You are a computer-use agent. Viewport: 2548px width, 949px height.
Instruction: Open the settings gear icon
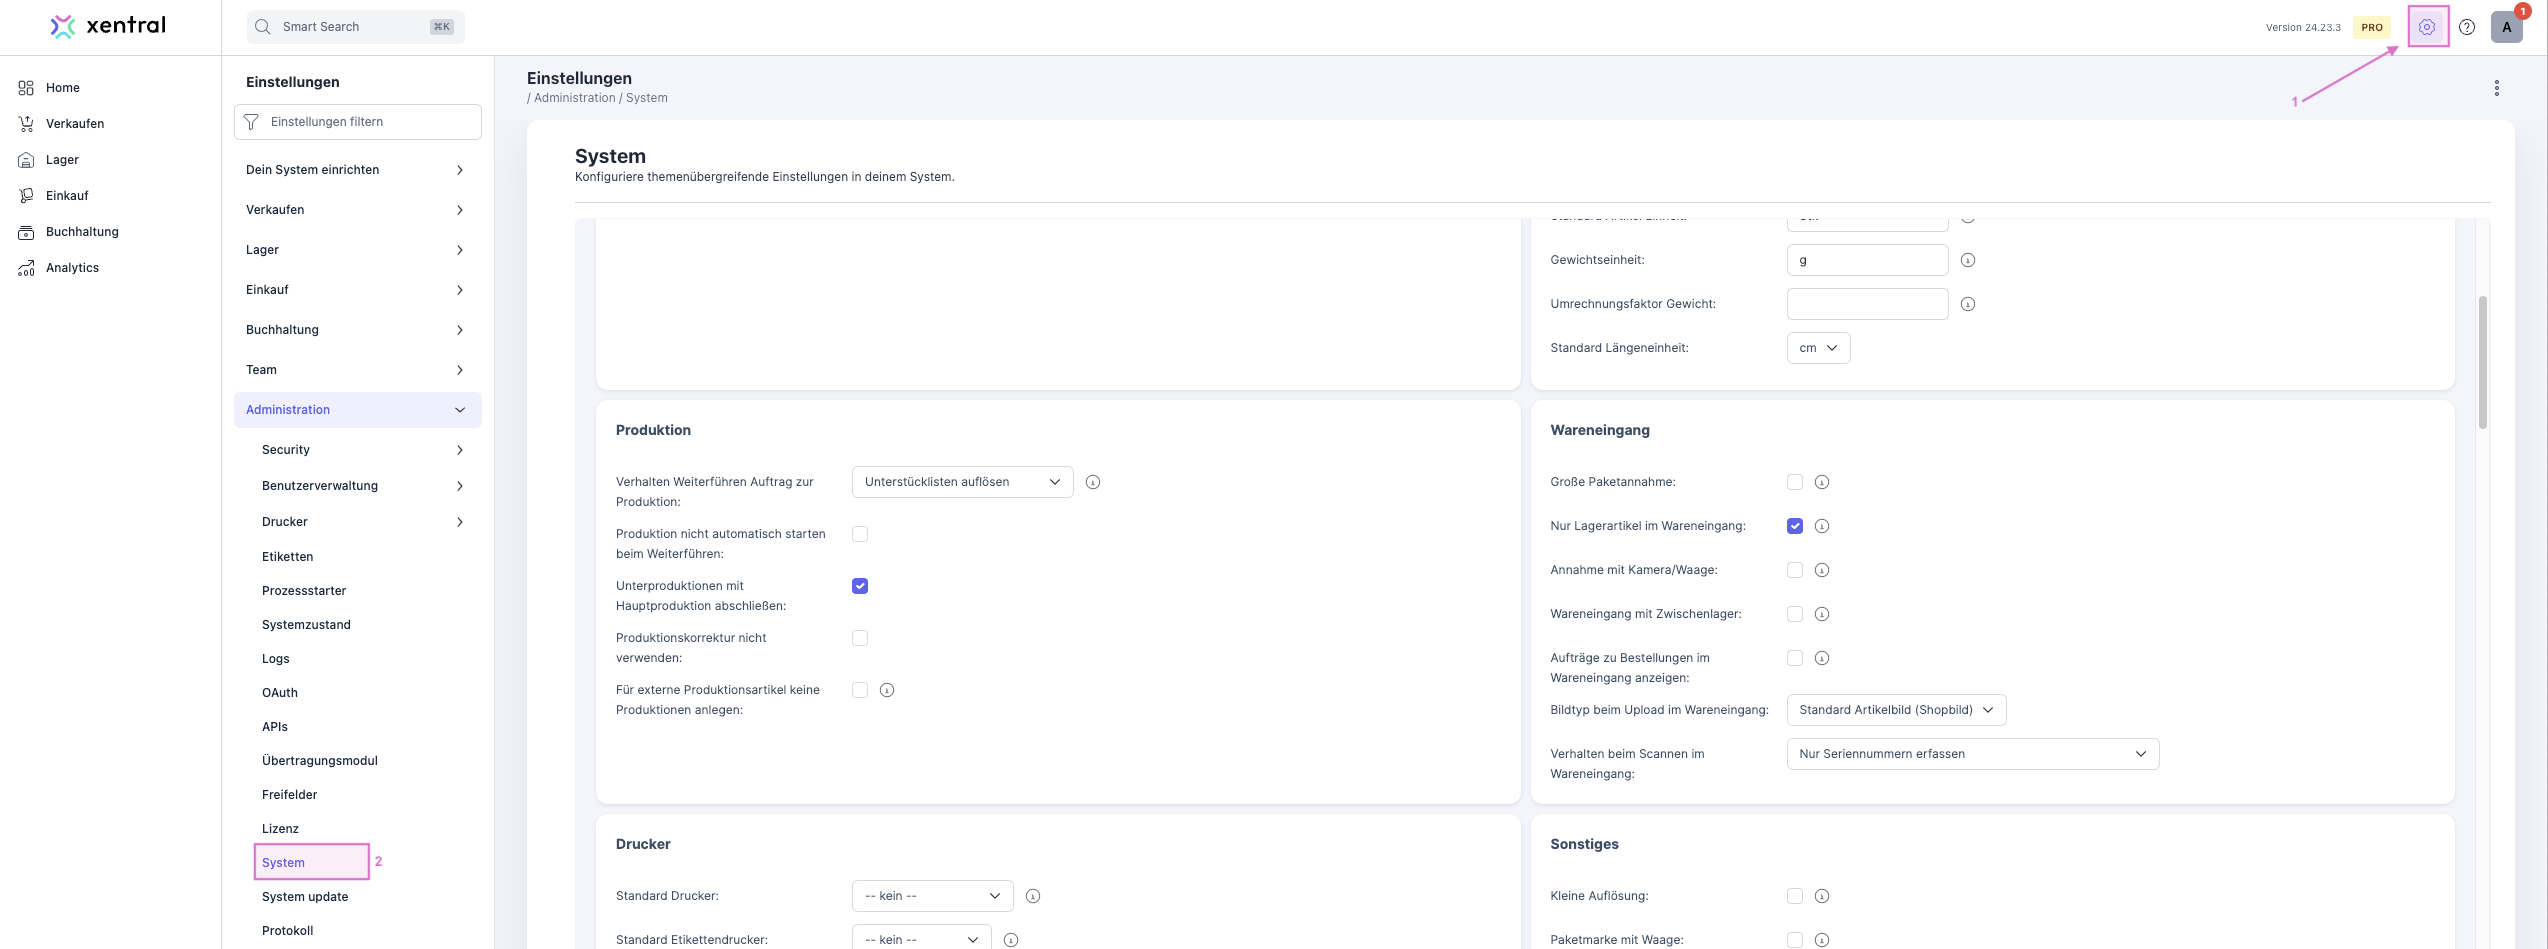[x=2427, y=27]
